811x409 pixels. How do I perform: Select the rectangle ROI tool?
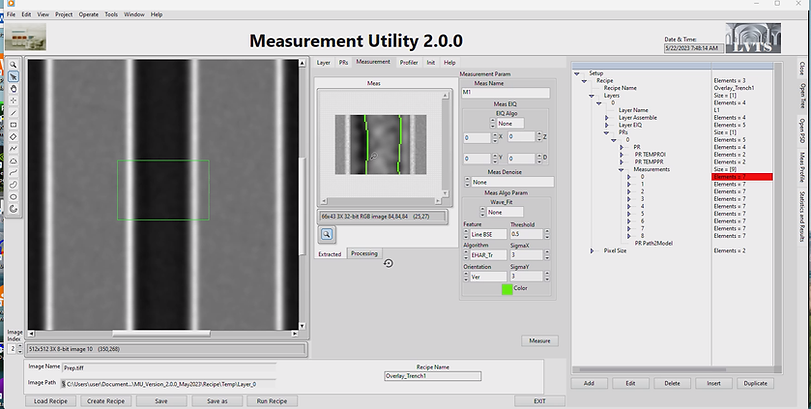[13, 125]
